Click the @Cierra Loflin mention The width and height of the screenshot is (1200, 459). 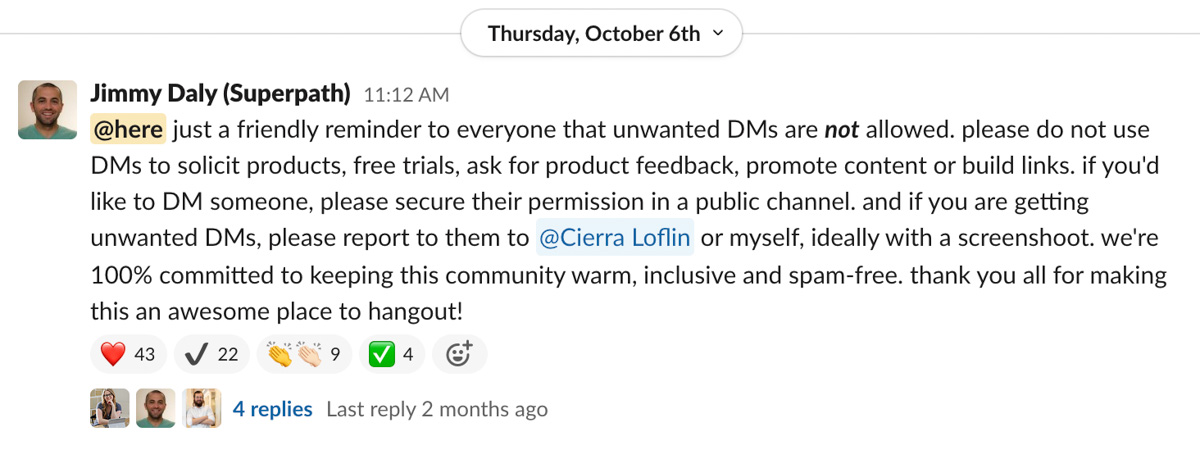point(614,239)
